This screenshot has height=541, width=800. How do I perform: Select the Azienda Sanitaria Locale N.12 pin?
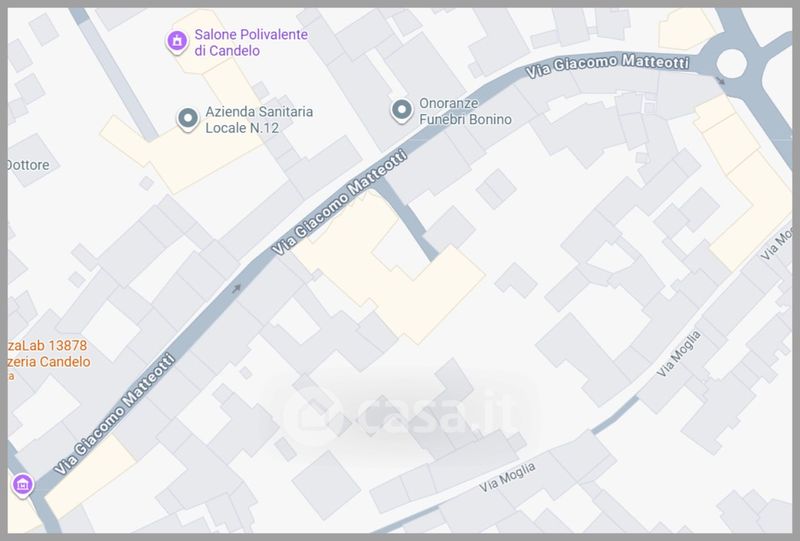[x=188, y=119]
